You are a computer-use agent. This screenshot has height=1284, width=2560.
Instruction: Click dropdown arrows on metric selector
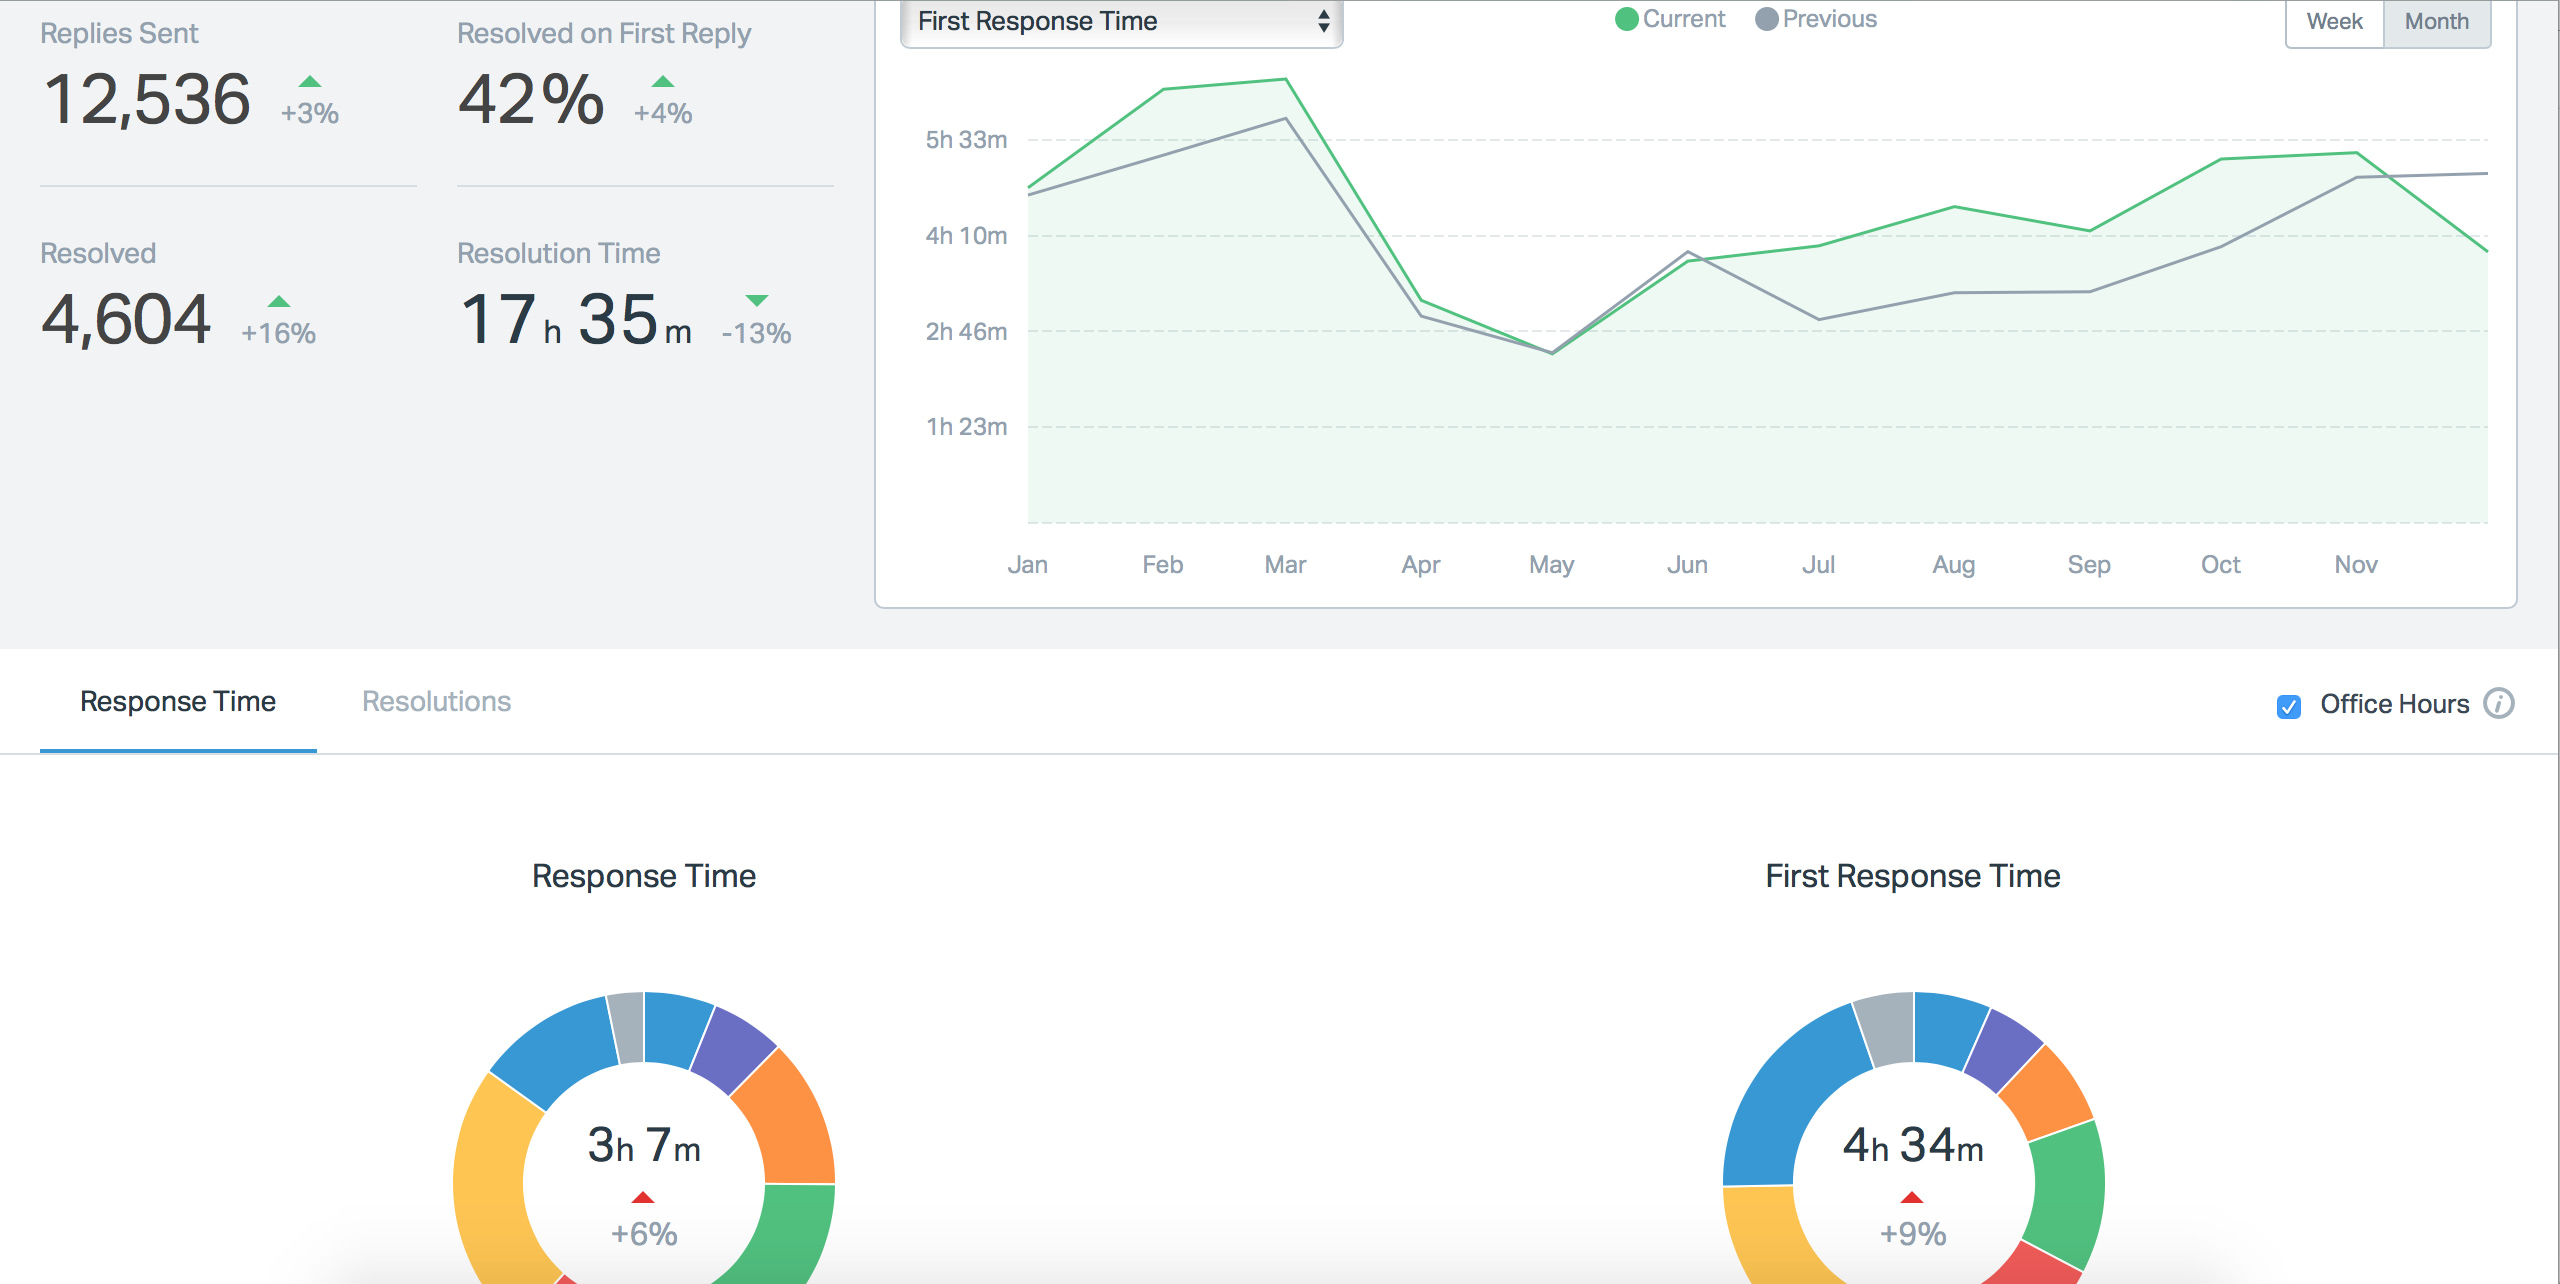tap(1323, 21)
